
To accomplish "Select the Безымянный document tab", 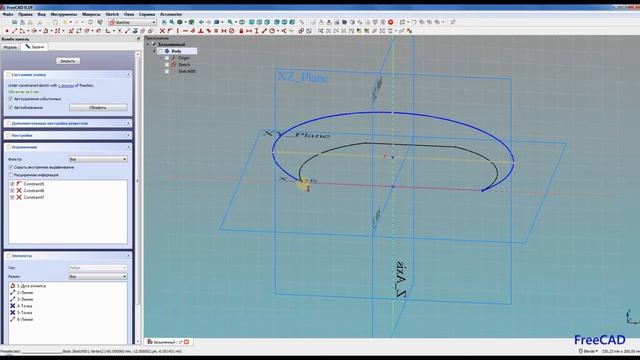I will [x=168, y=342].
